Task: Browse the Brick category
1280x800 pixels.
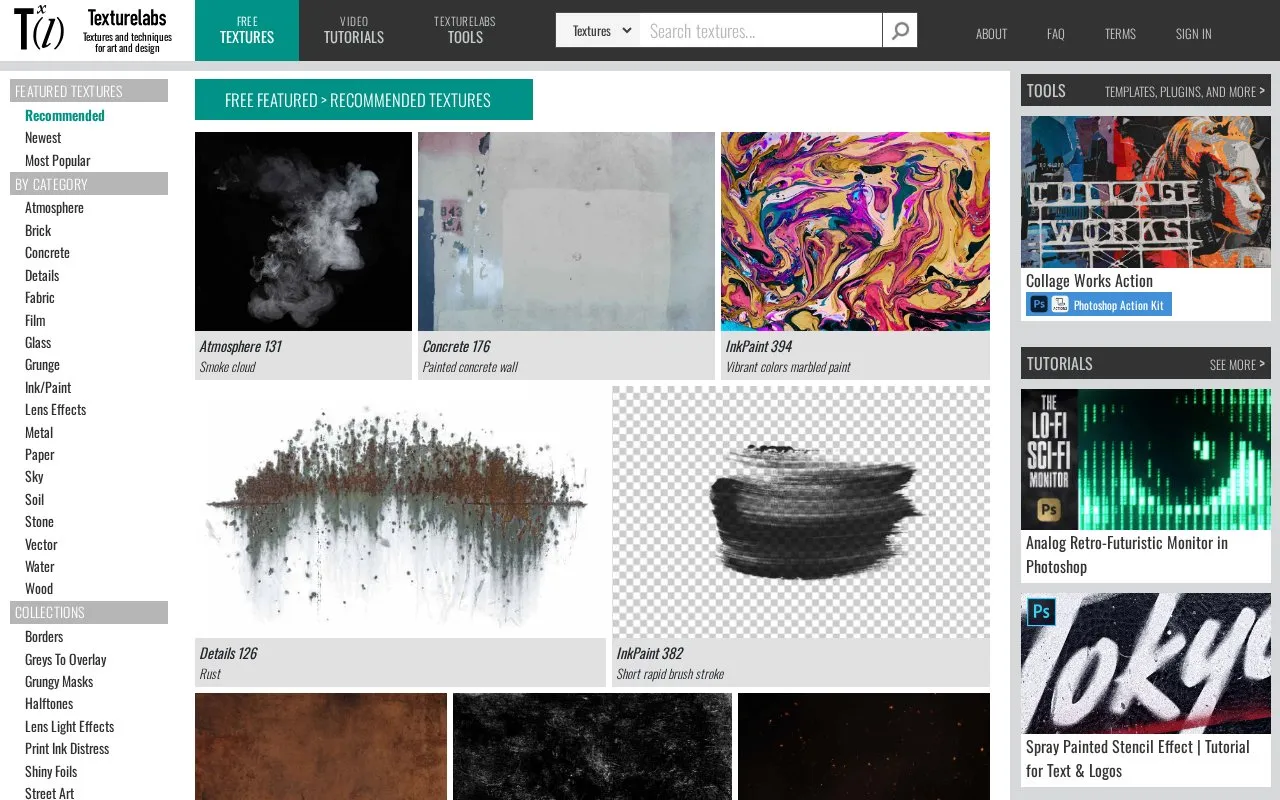Action: pyautogui.click(x=38, y=231)
